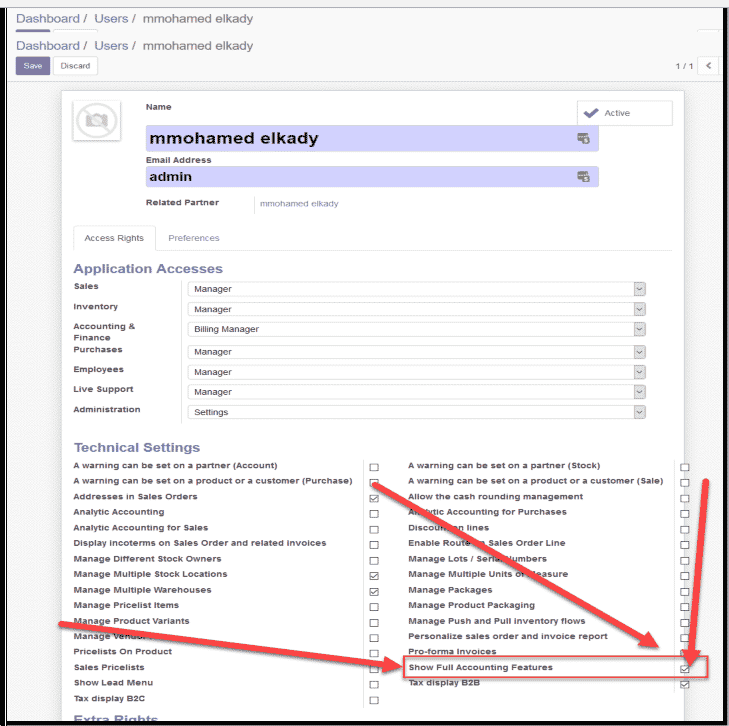Enable Display incoterms on Sales Order checkbox
The height and width of the screenshot is (726, 729).
pos(374,545)
